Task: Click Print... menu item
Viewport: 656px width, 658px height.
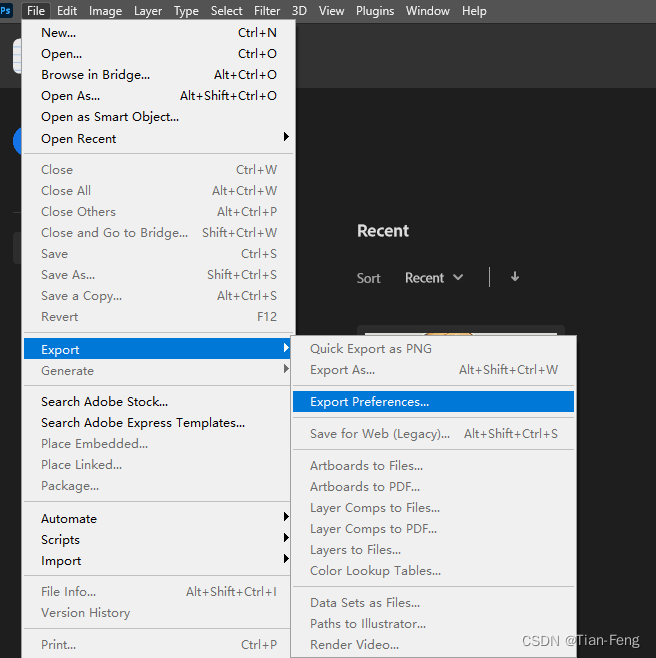Action: (x=157, y=645)
